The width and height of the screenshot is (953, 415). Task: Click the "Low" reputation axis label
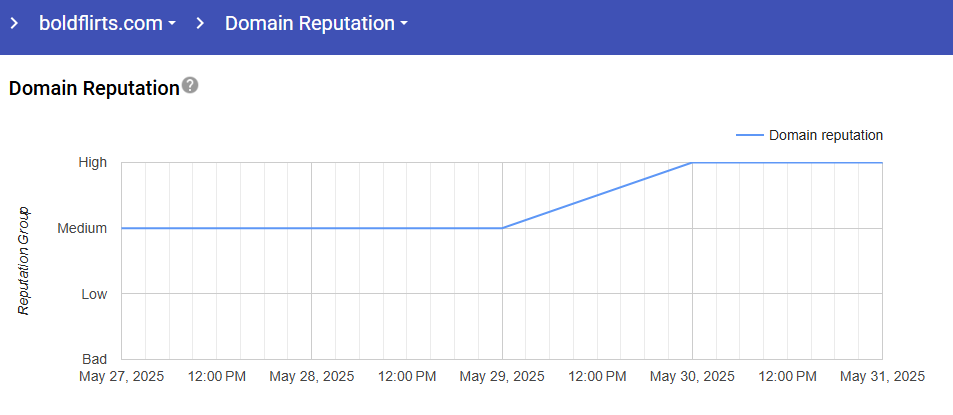point(94,294)
